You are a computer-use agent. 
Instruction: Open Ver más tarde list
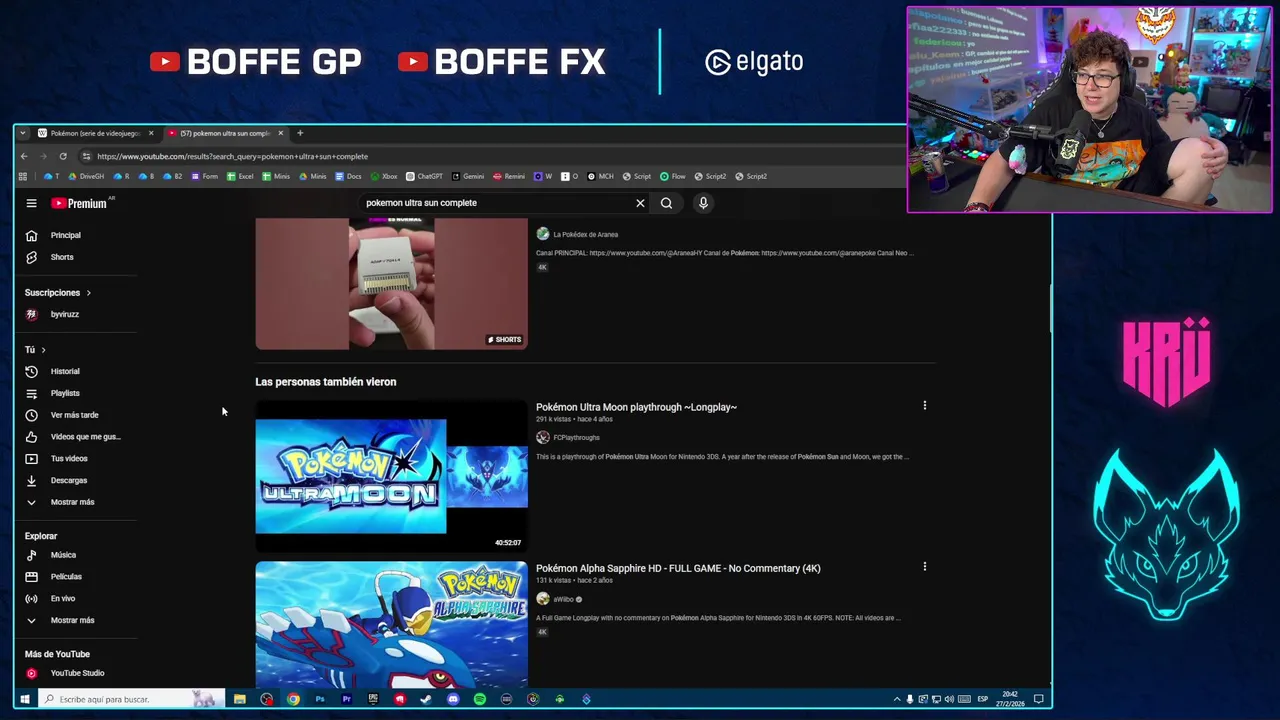(x=76, y=415)
